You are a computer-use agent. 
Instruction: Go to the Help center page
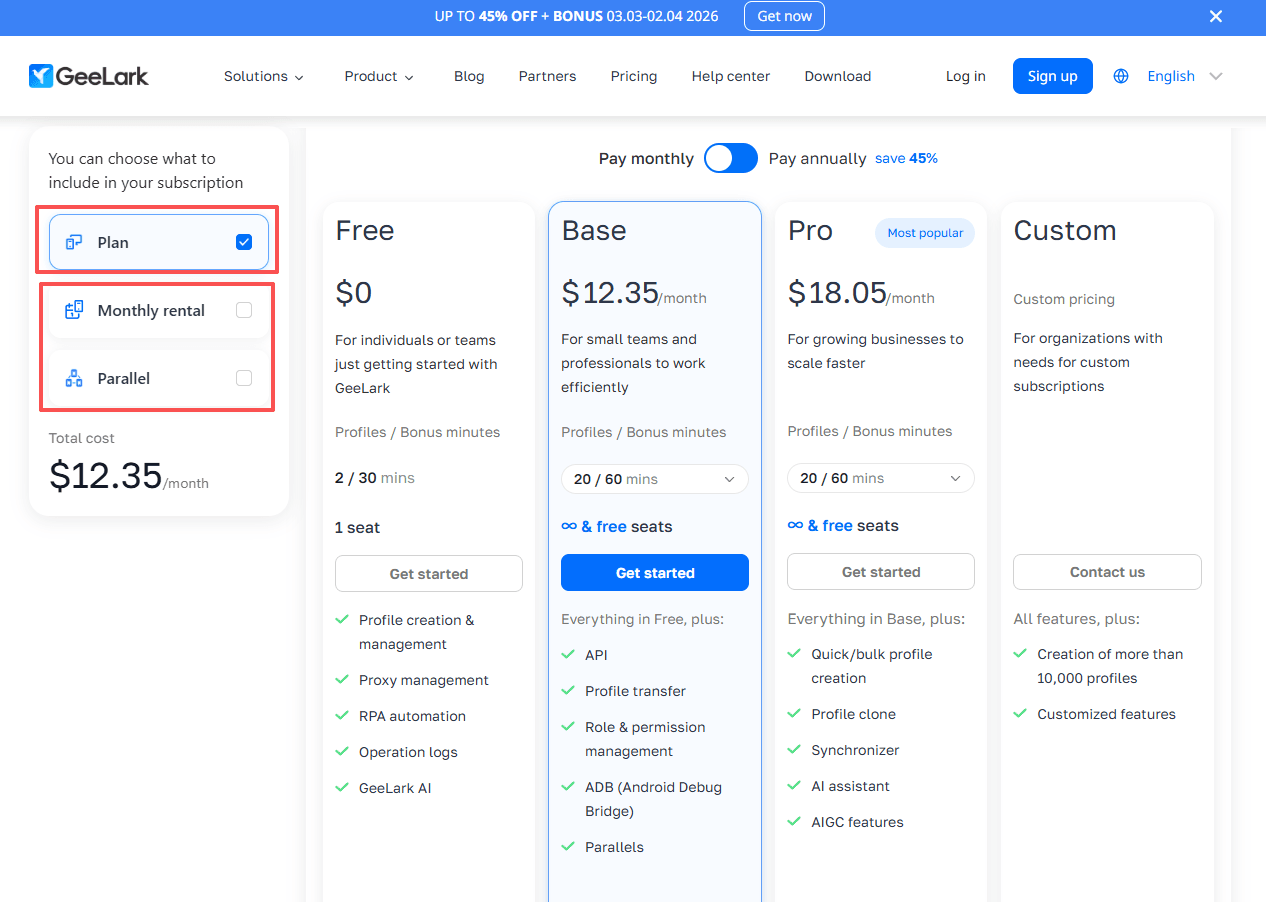(731, 76)
